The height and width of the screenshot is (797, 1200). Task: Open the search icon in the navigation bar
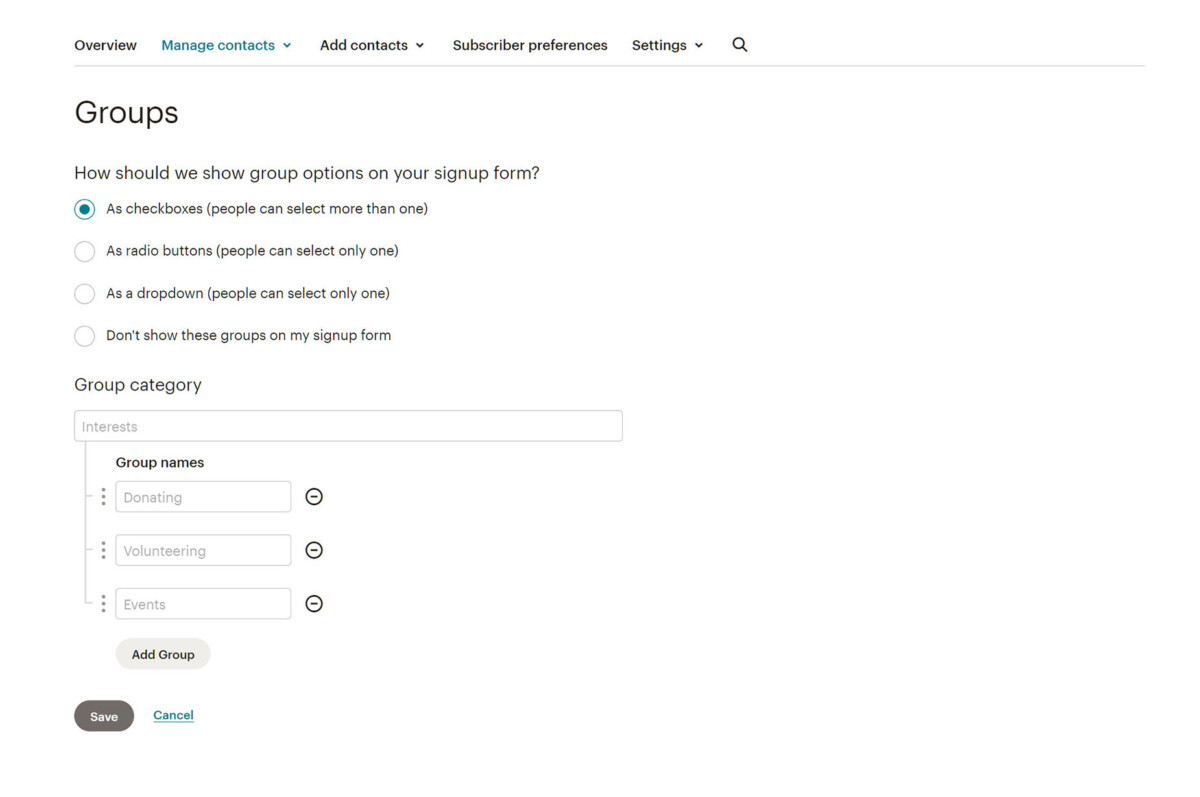pyautogui.click(x=739, y=44)
